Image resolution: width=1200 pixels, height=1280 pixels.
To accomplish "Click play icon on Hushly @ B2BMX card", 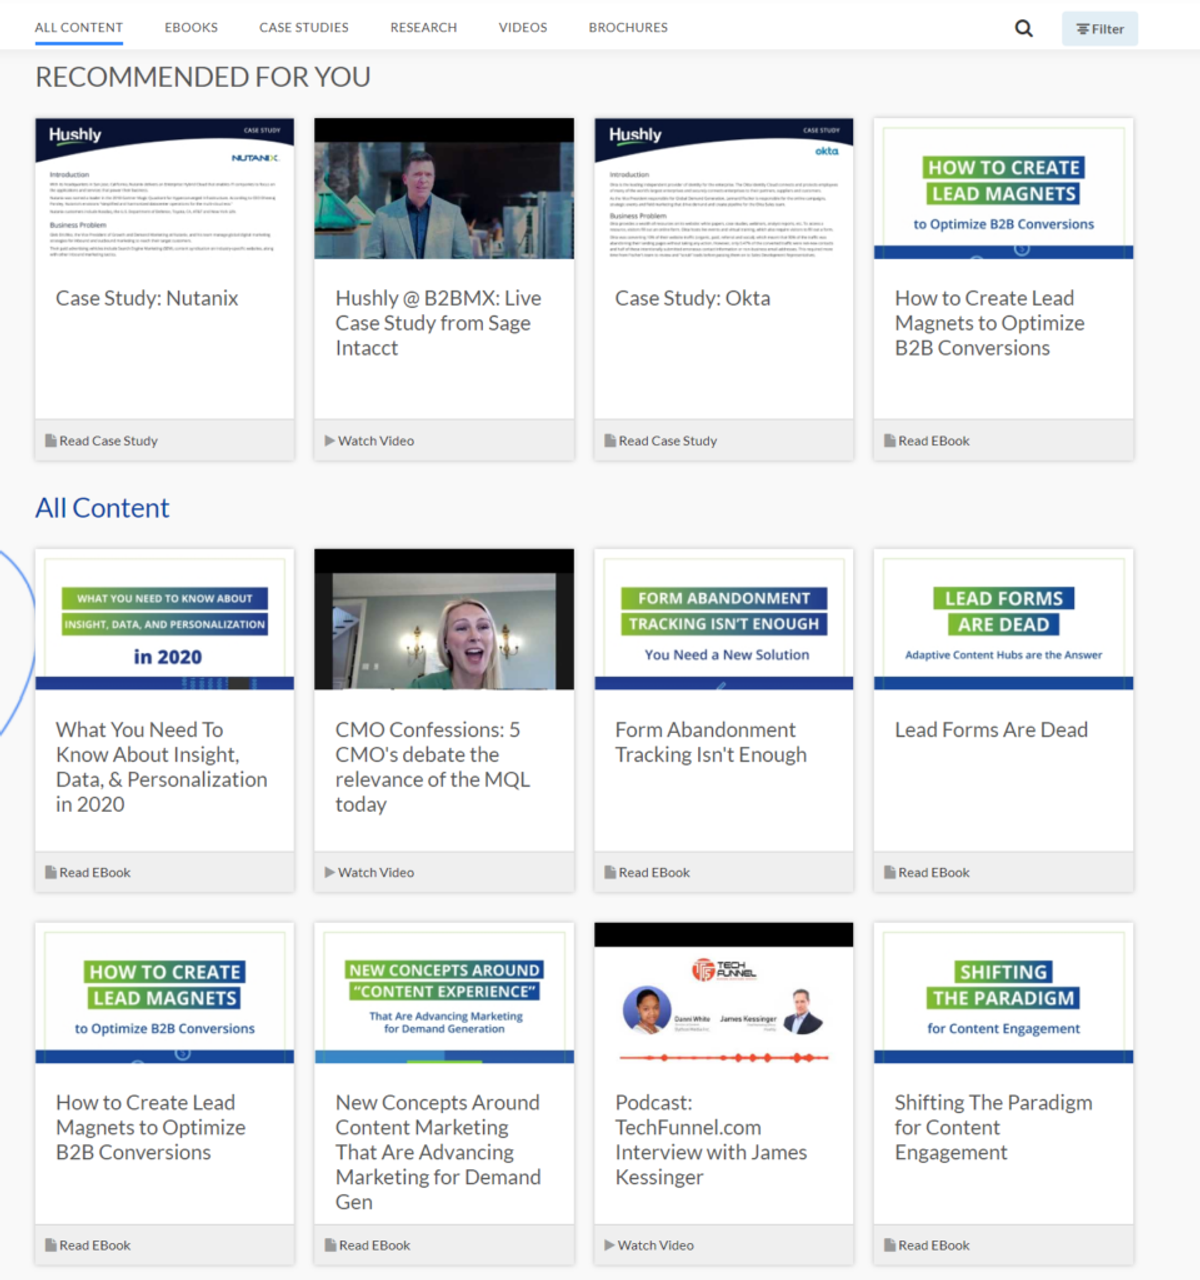I will (330, 440).
